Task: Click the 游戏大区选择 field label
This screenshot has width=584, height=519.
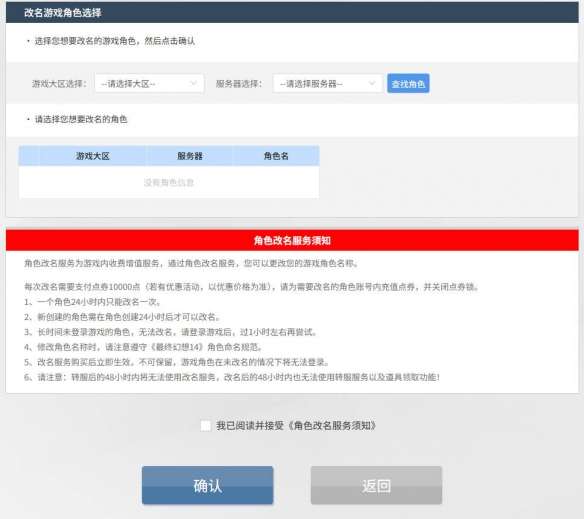Action: (x=59, y=84)
